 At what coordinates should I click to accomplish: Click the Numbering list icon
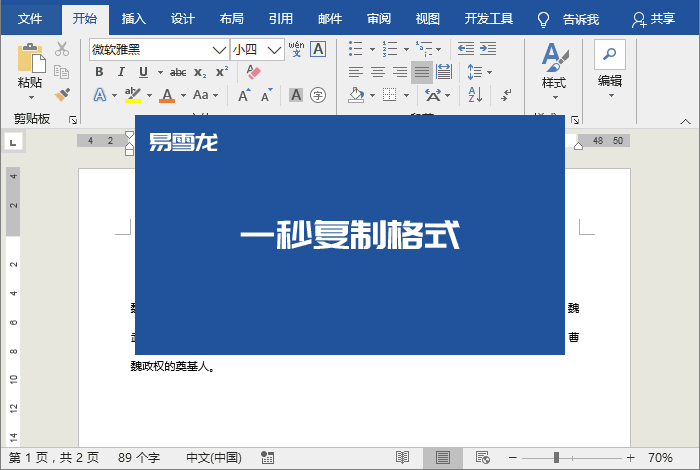tap(389, 48)
